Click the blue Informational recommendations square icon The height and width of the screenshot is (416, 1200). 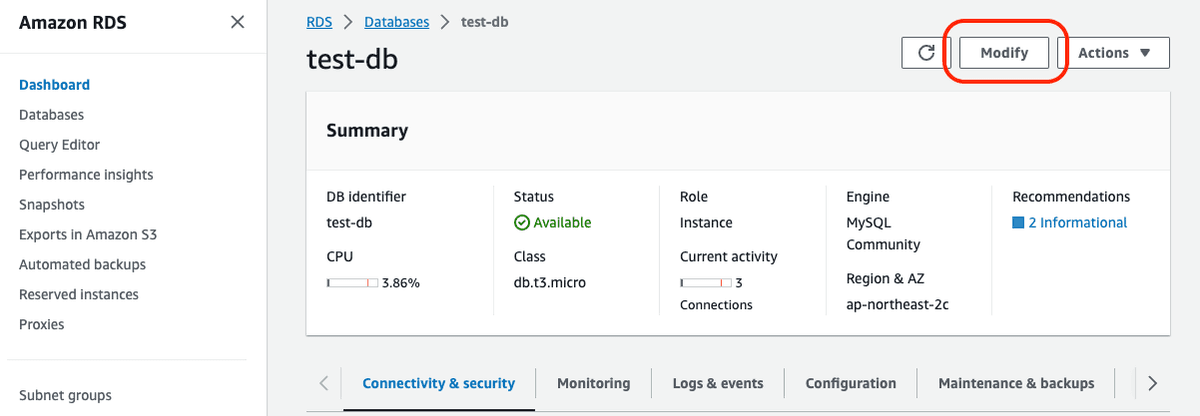coord(1019,223)
